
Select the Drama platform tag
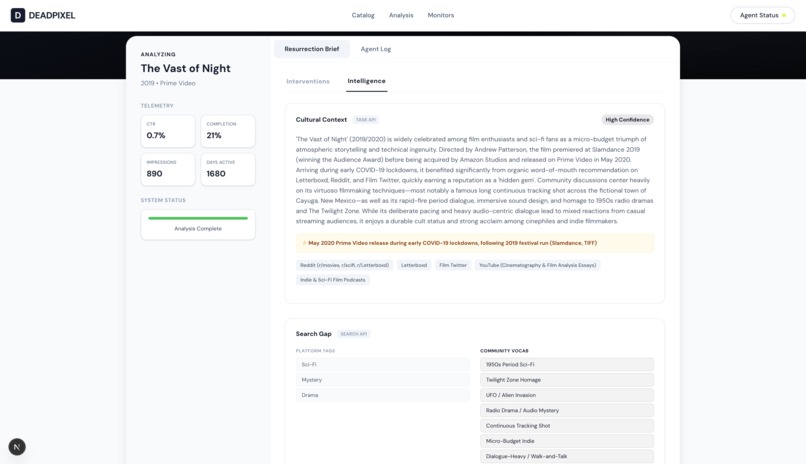click(x=382, y=395)
